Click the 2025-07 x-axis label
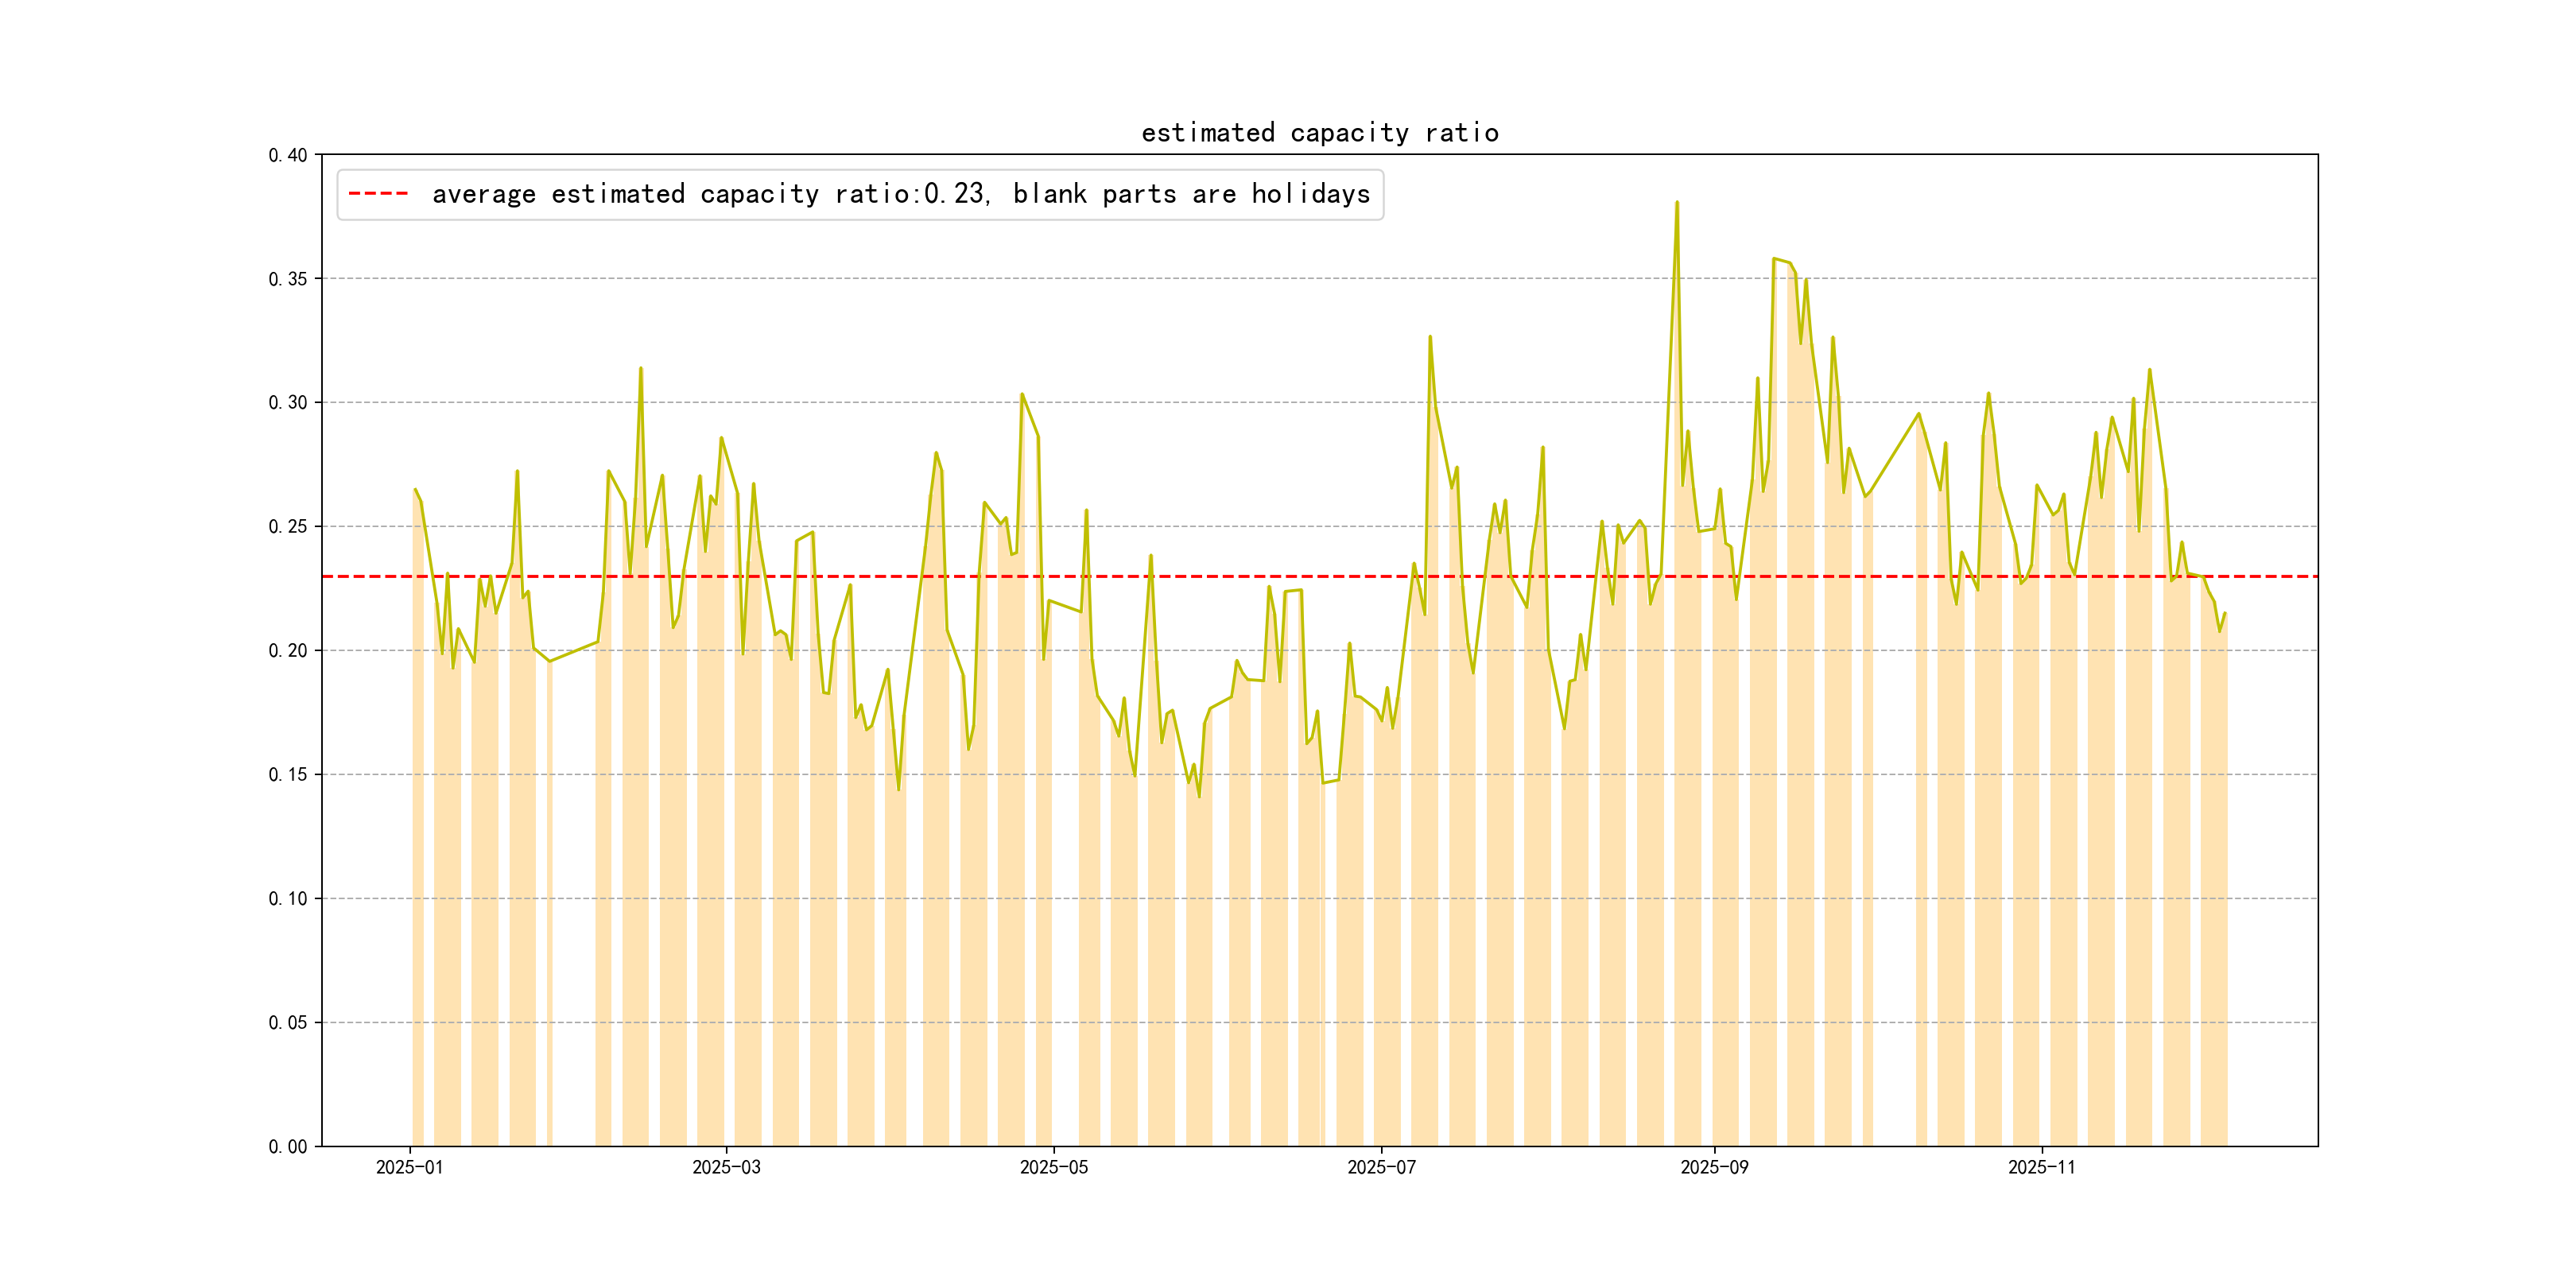 [1381, 1167]
